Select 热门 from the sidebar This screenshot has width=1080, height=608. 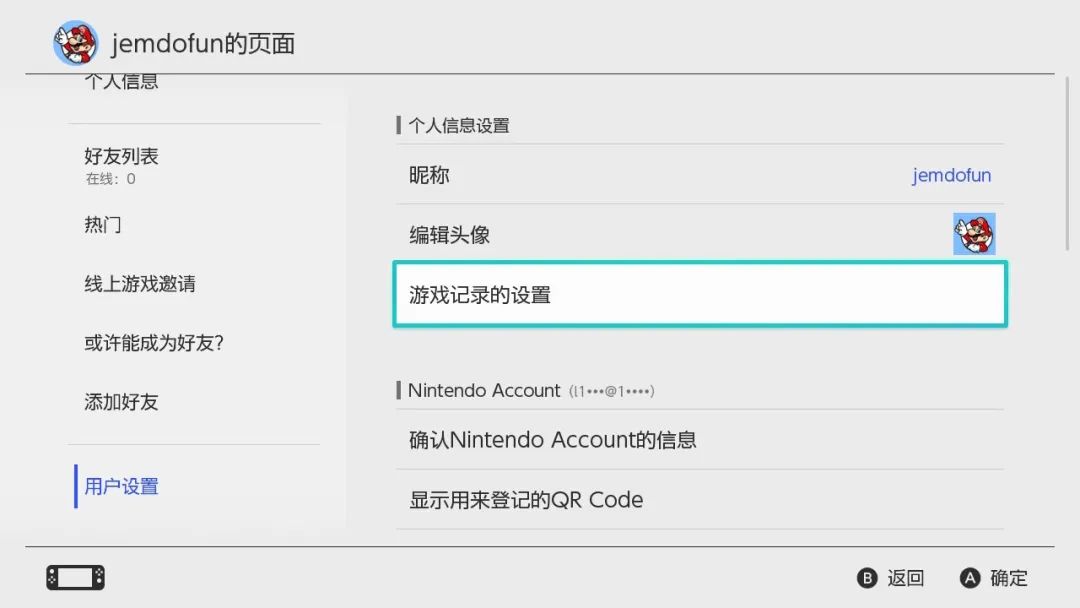coord(103,224)
